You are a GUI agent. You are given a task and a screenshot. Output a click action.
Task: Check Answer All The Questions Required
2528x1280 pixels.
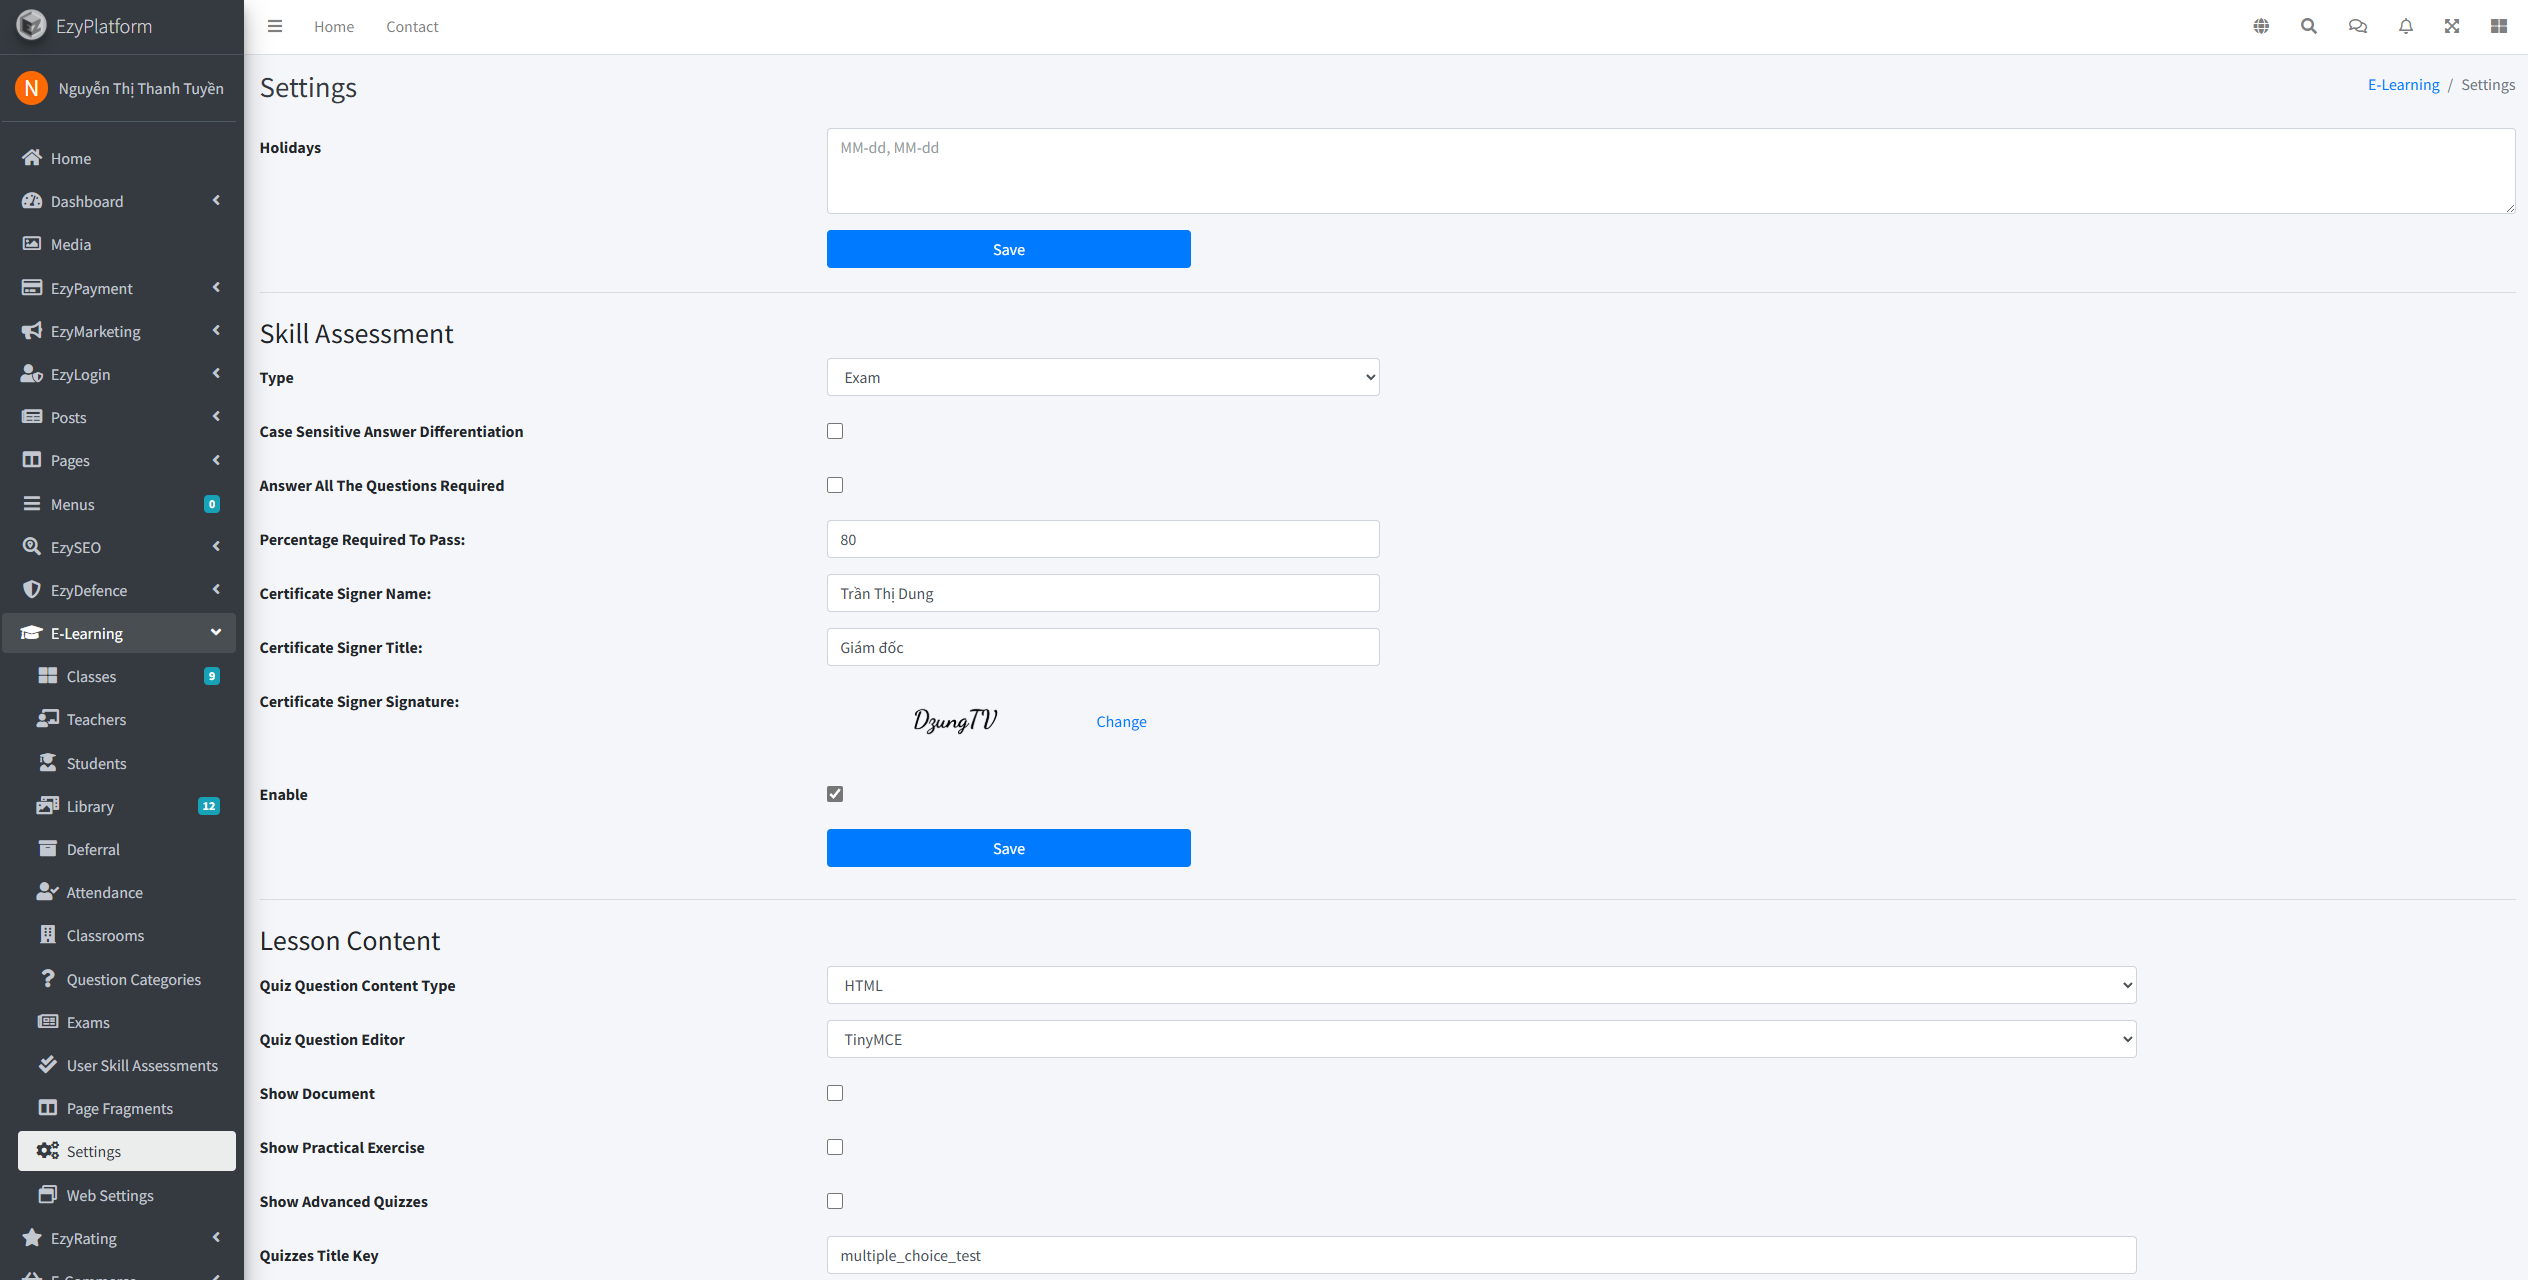pos(835,485)
